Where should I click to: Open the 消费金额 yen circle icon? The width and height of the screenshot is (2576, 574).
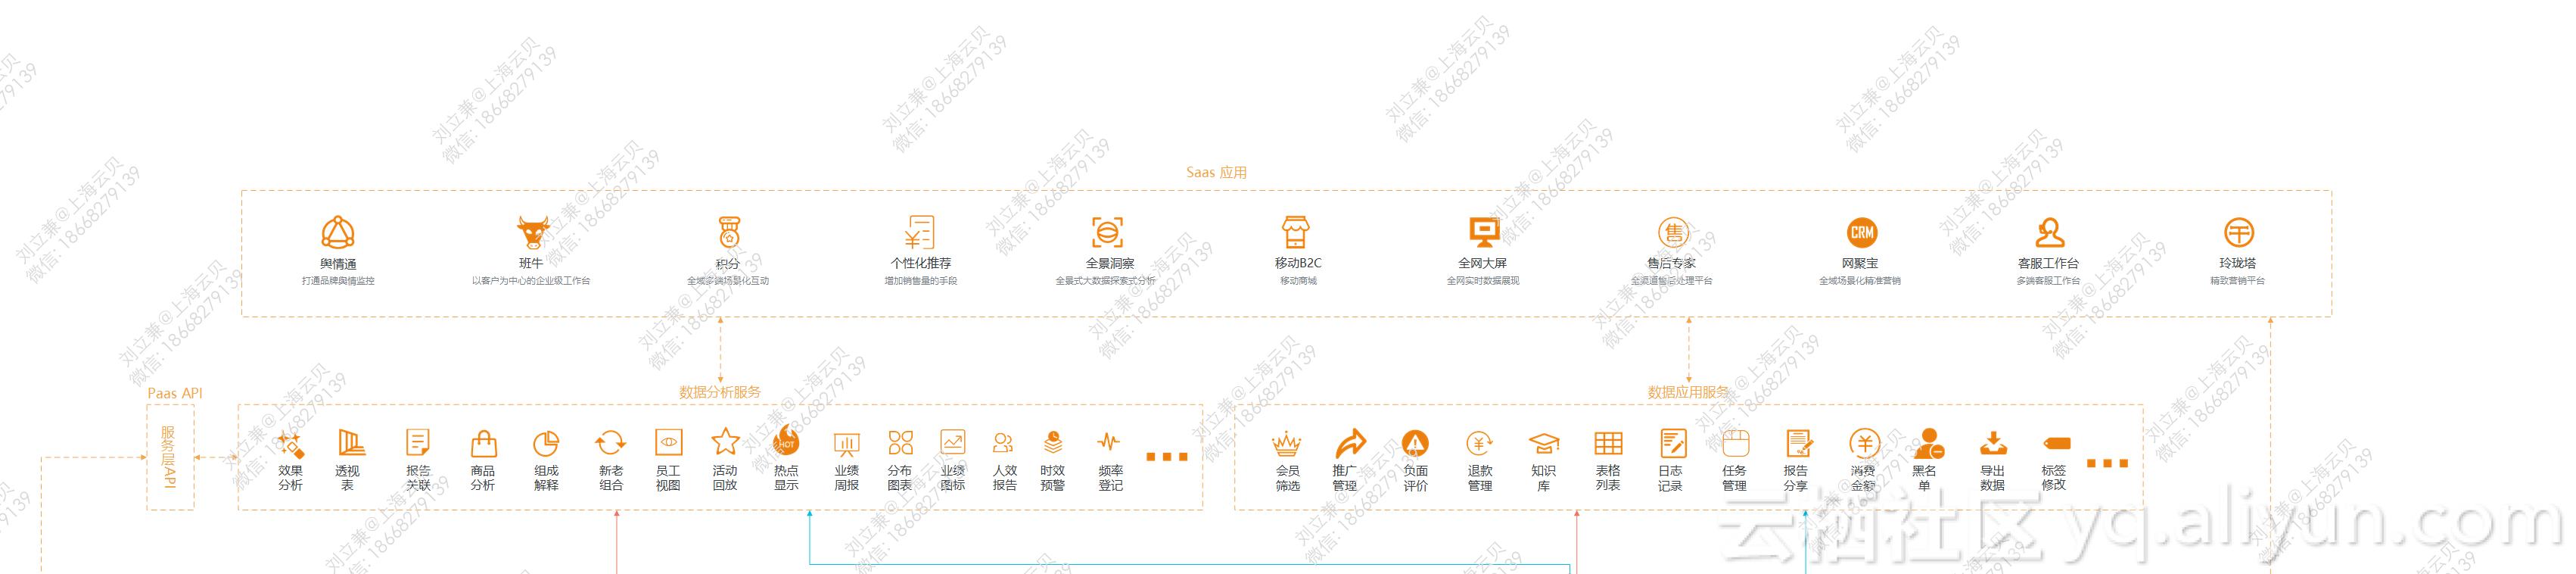1864,444
